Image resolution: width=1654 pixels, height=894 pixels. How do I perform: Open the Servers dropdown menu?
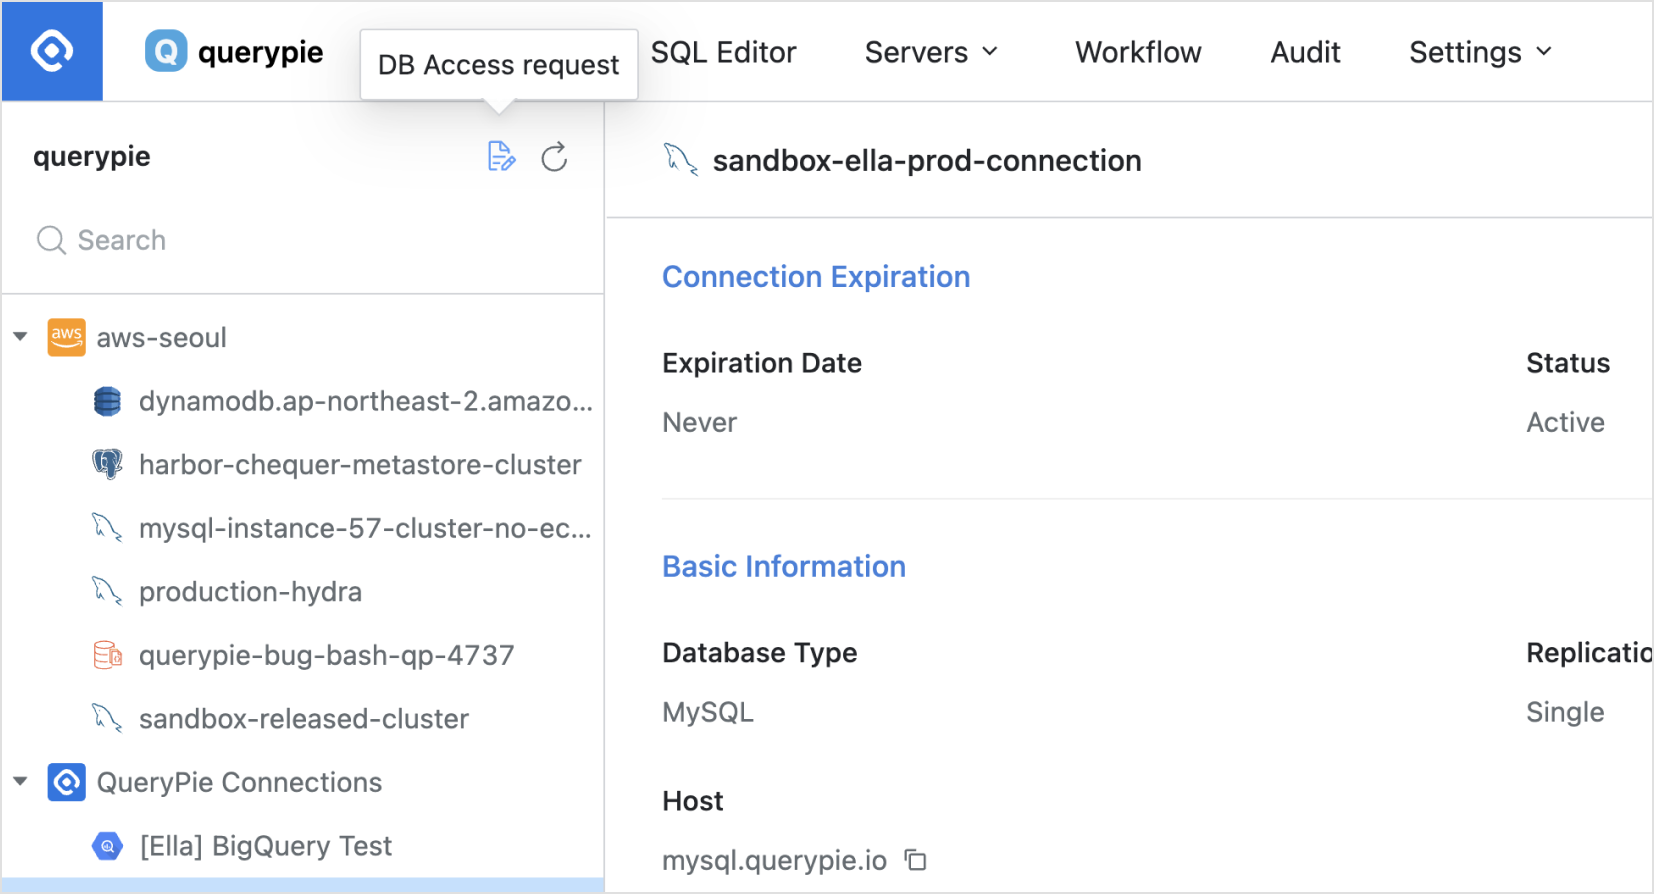[x=931, y=52]
